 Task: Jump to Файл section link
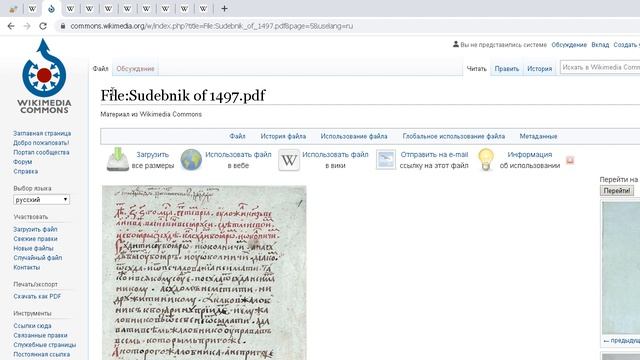click(237, 136)
